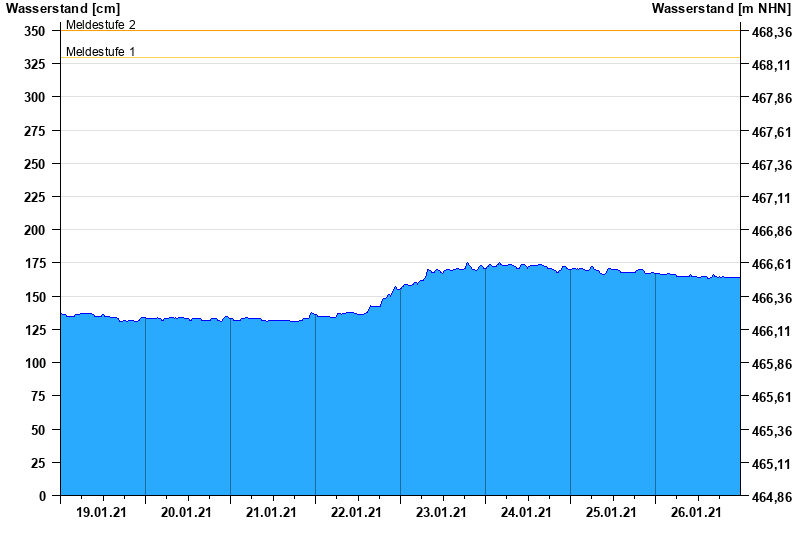Click the Wasserstand [m NHN] axis title

tap(721, 9)
